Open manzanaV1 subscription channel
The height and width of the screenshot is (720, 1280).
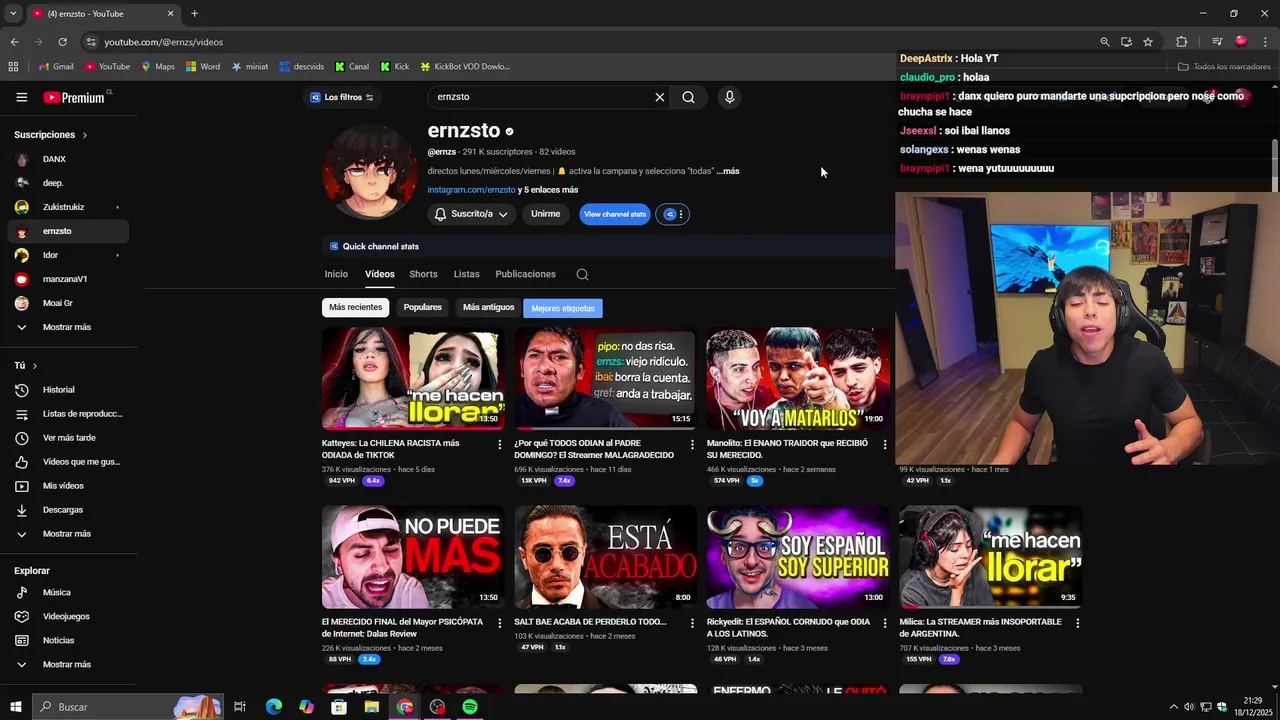click(68, 279)
